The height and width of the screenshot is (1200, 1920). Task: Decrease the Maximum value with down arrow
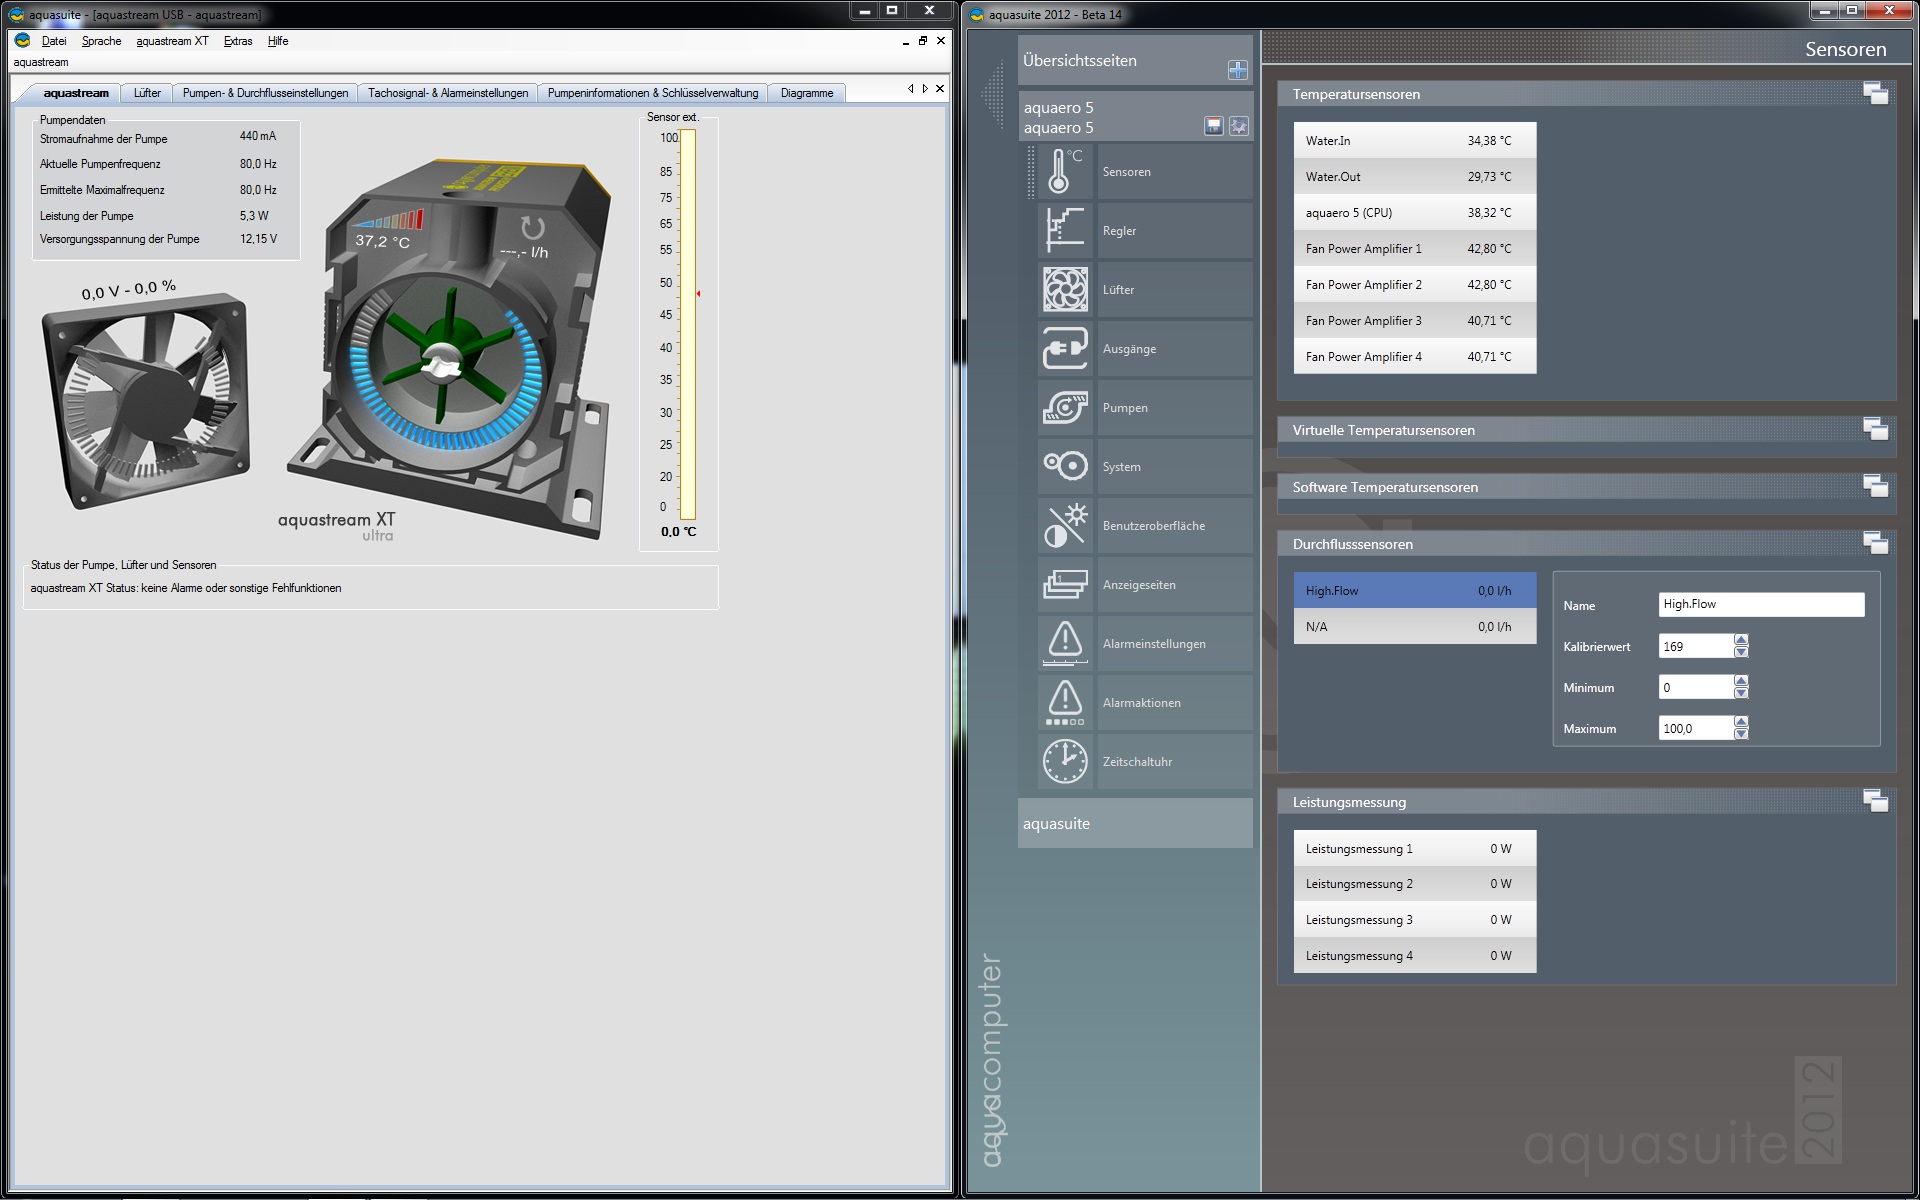click(x=1741, y=734)
